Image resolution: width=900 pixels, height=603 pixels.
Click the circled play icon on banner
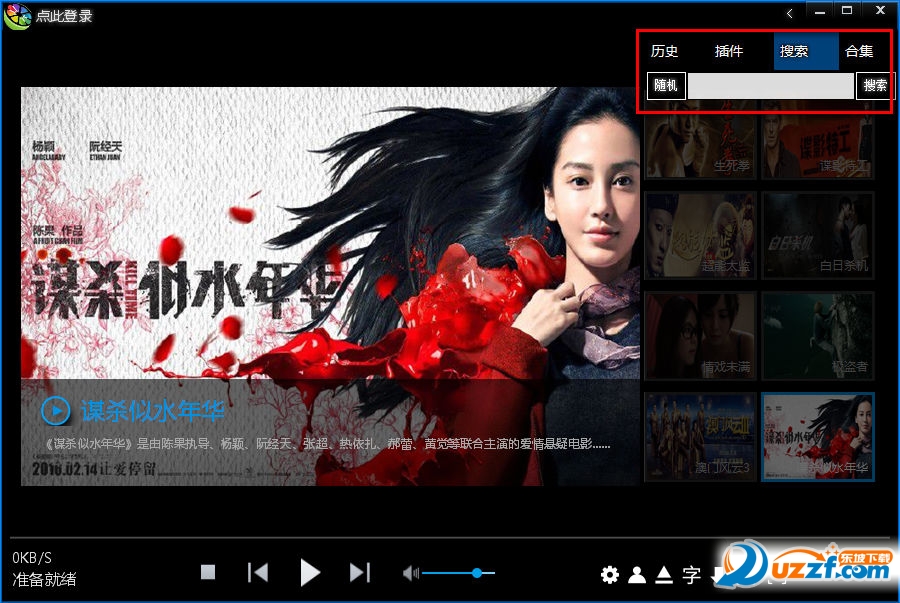[56, 411]
